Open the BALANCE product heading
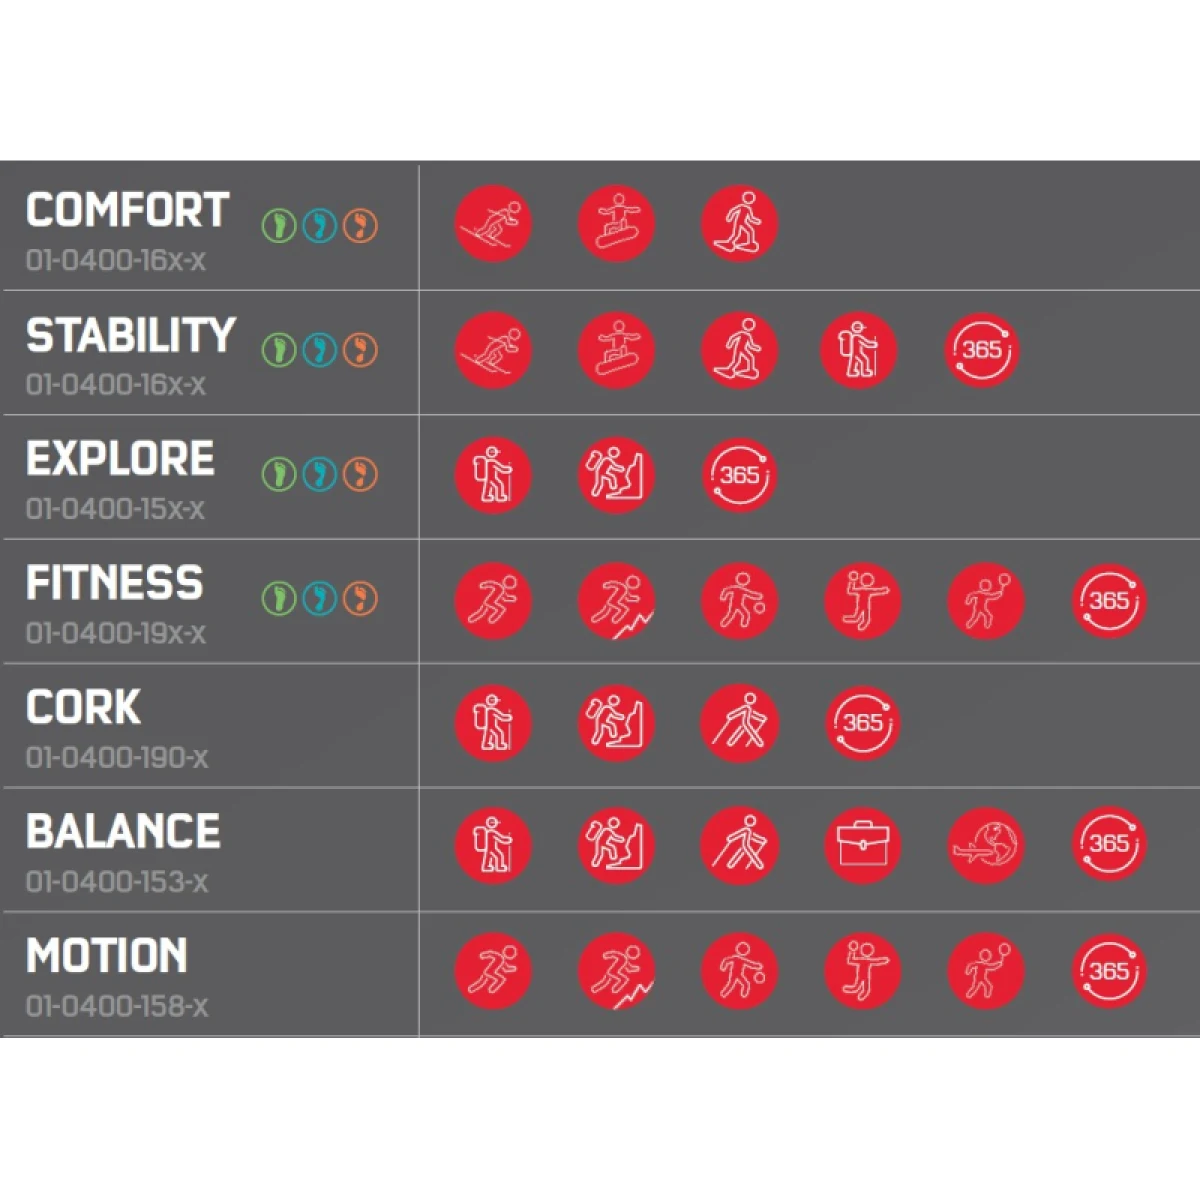Screen dimensions: 1200x1200 click(x=123, y=831)
